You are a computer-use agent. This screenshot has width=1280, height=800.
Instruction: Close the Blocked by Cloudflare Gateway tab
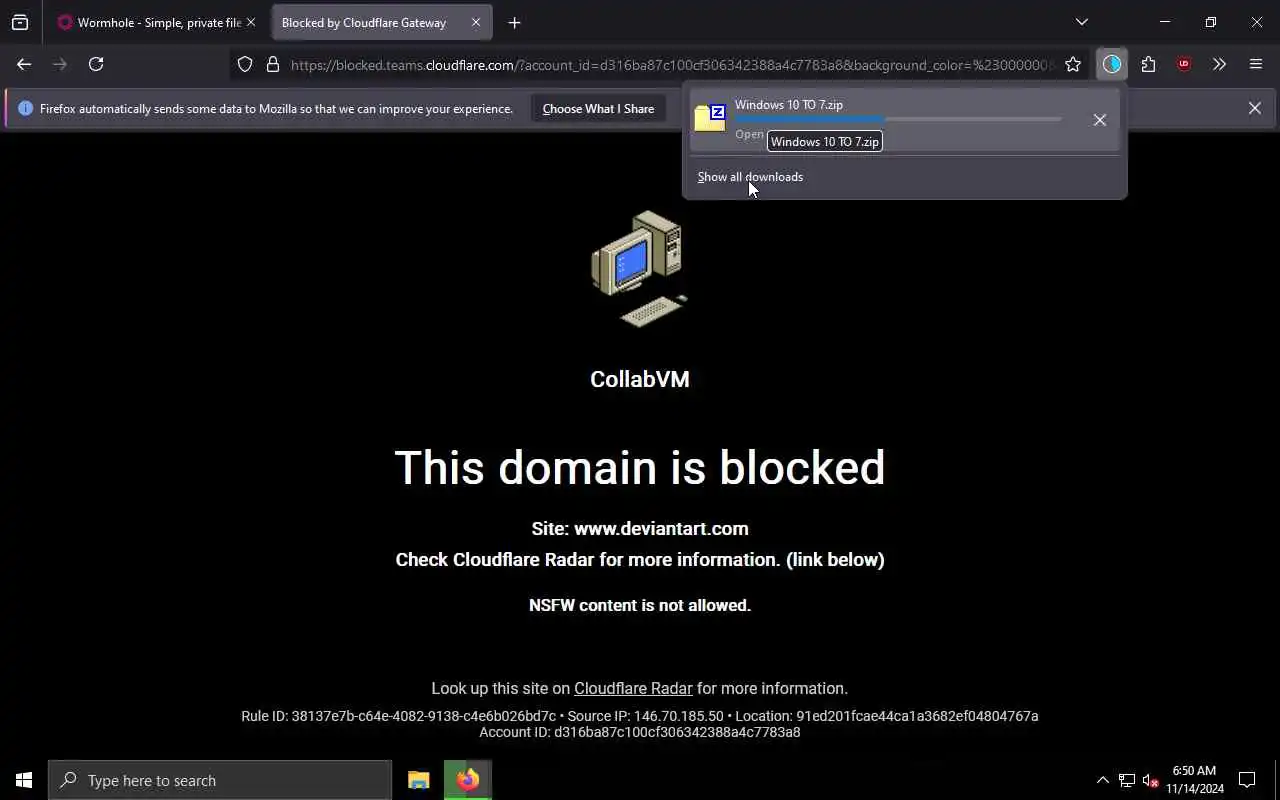[476, 22]
